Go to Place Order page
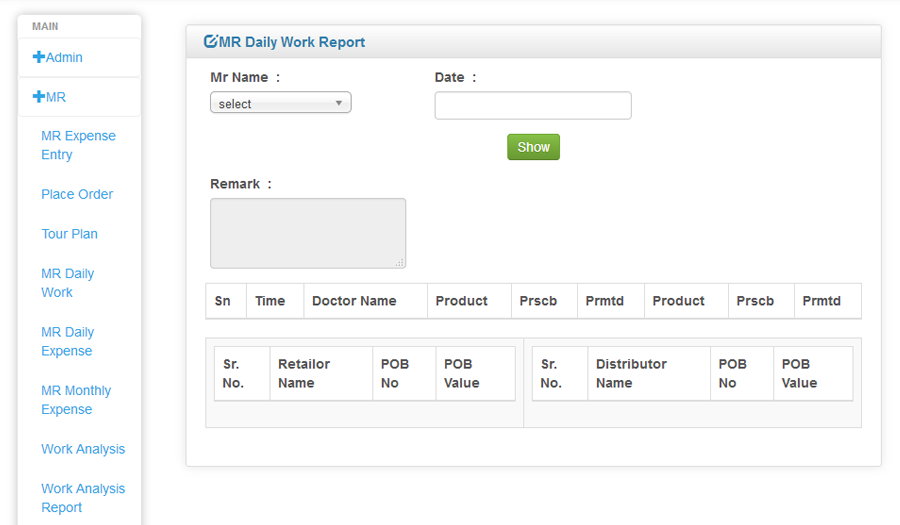 pos(77,195)
